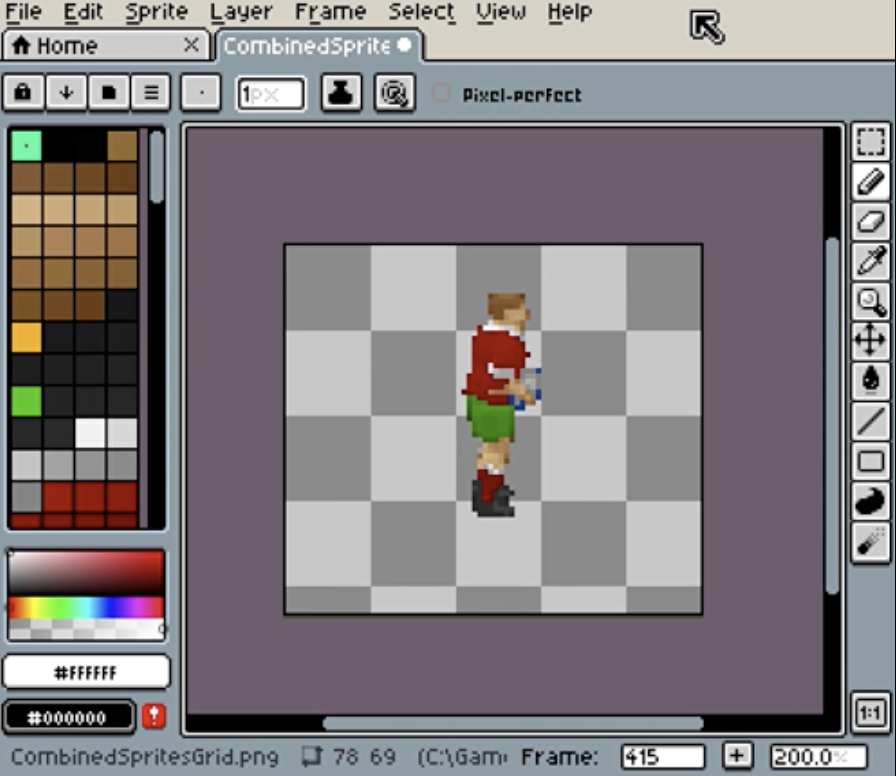Click the #FFFFFF foreground color button
This screenshot has width=896, height=776.
(86, 672)
